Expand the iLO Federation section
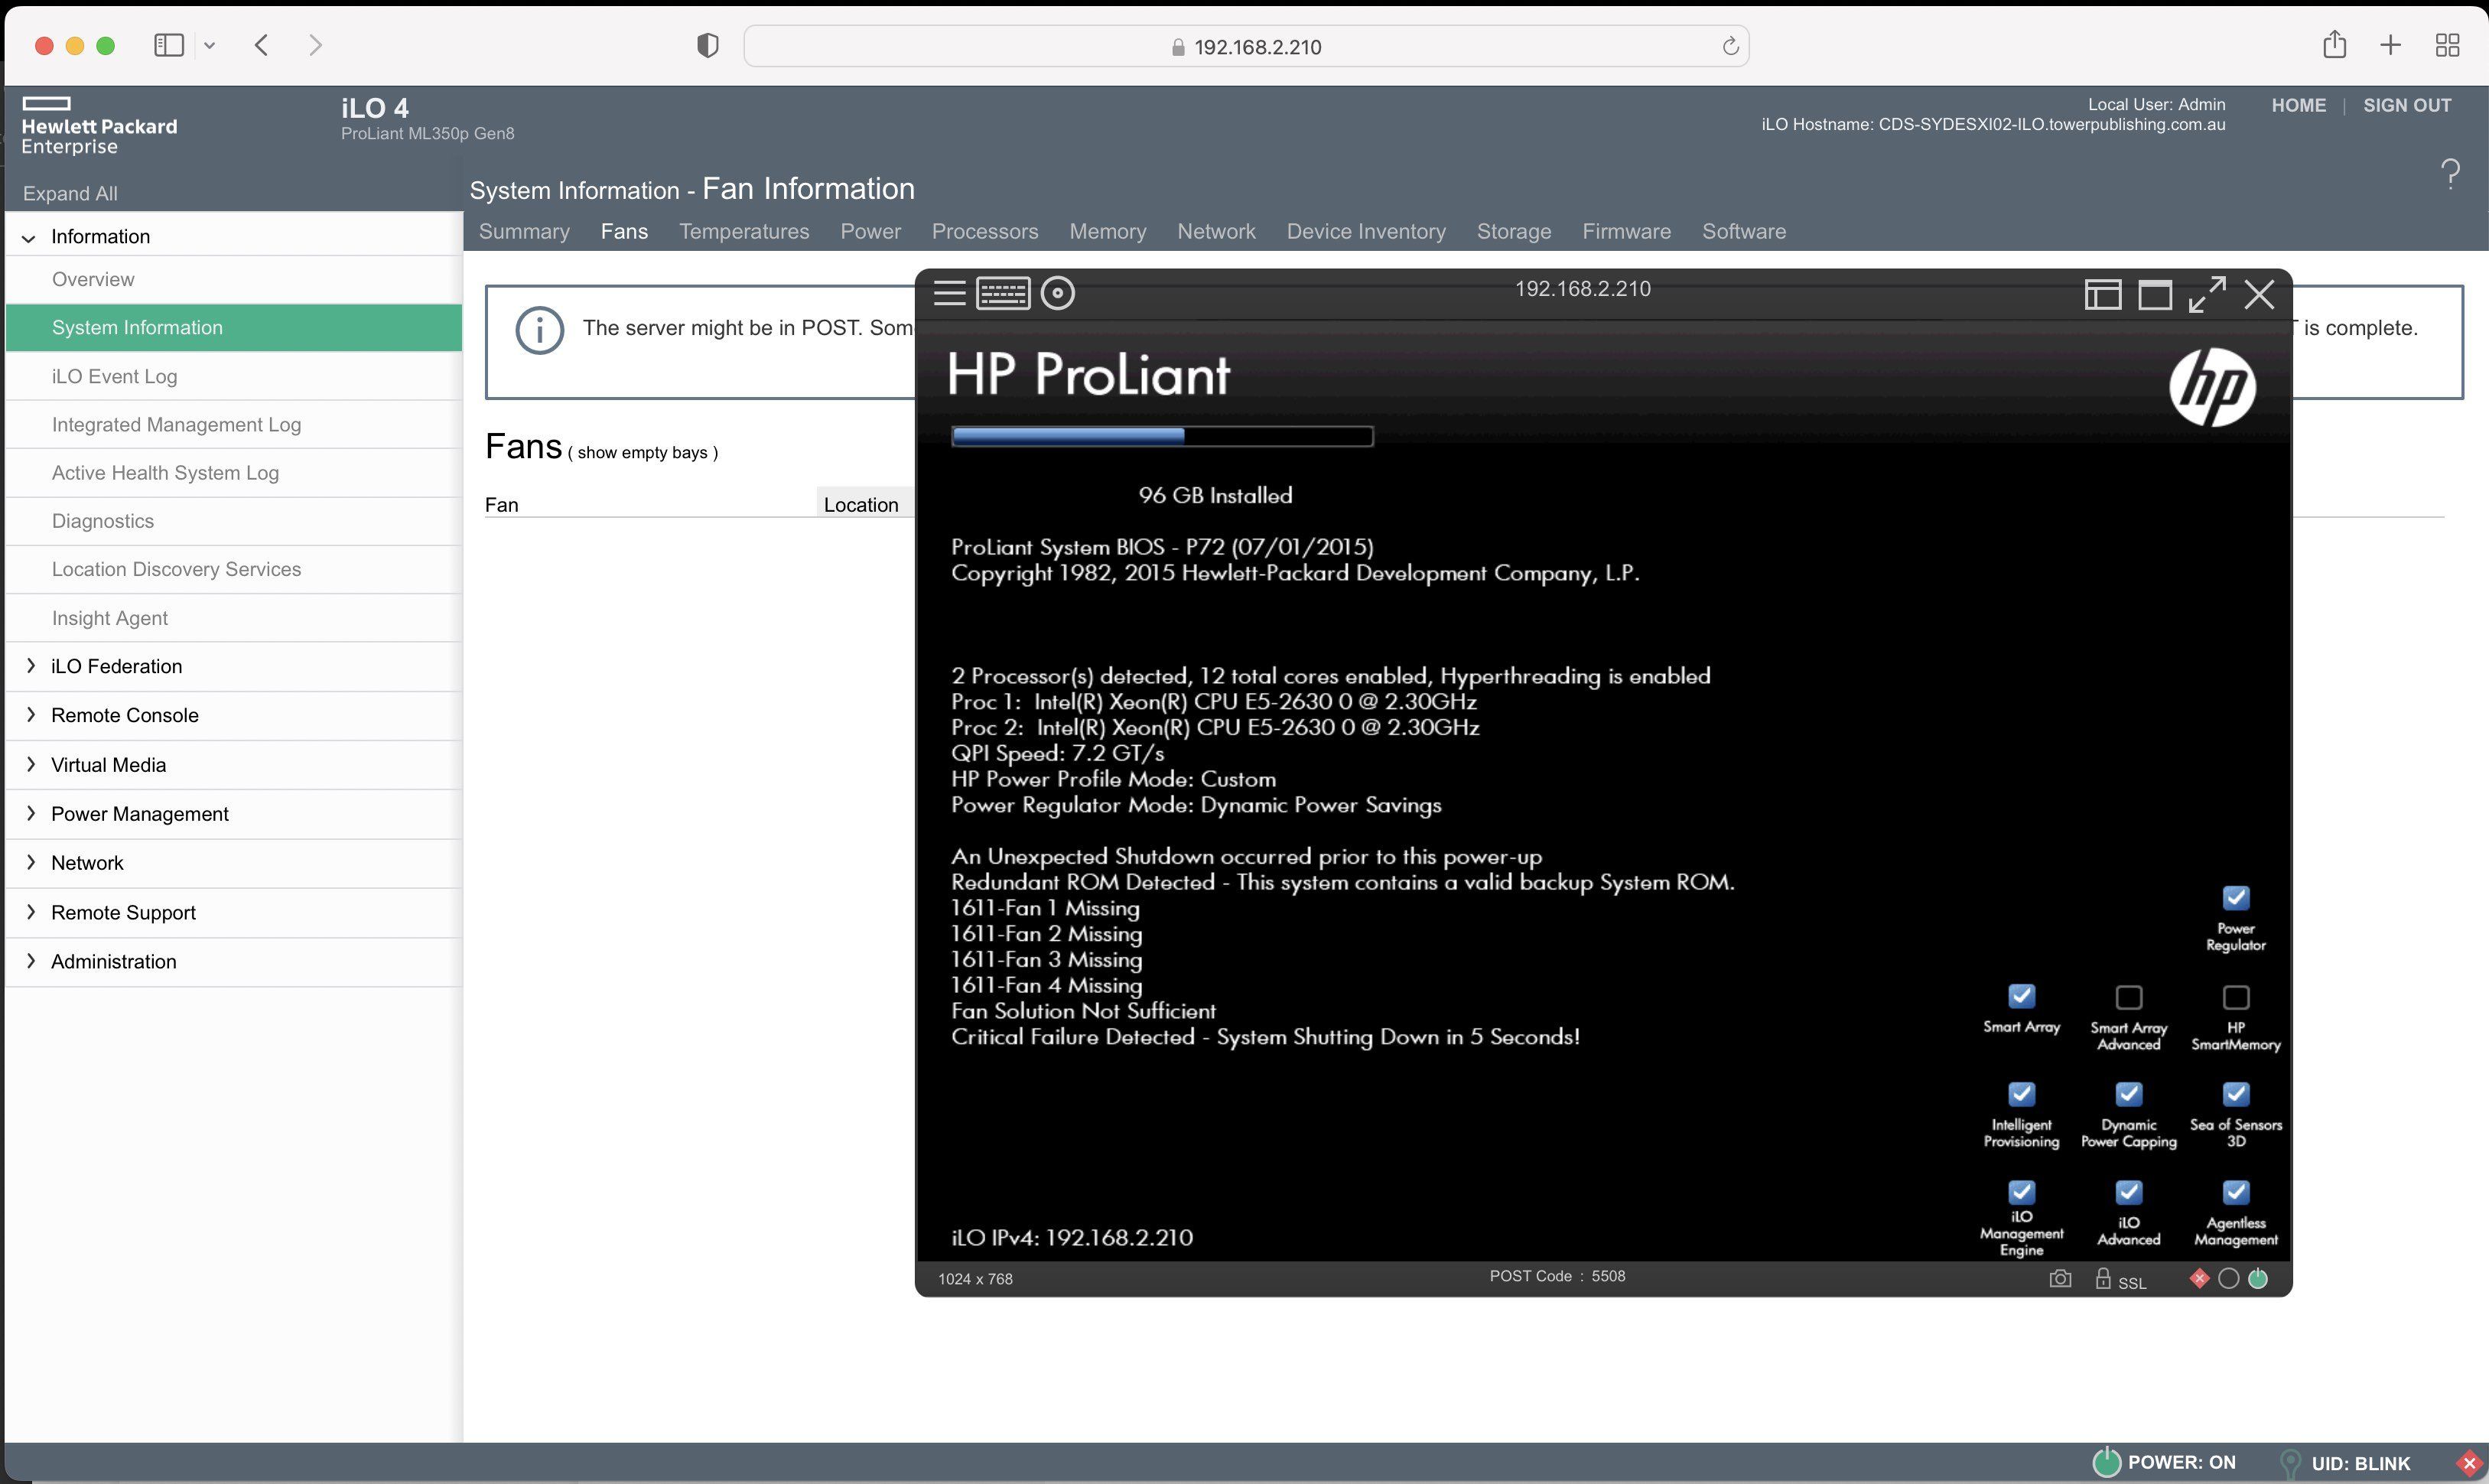2489x1484 pixels. coord(30,666)
